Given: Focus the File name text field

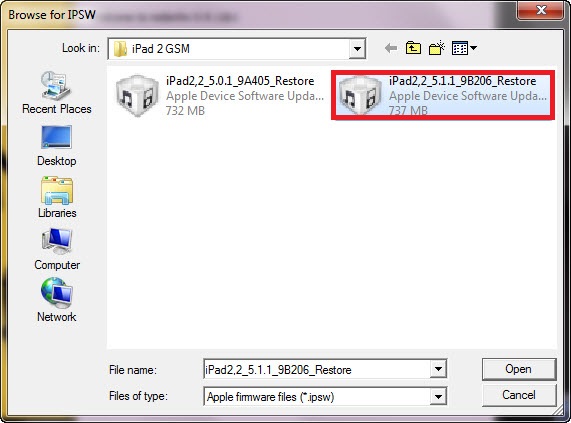Looking at the screenshot, I should tap(317, 369).
